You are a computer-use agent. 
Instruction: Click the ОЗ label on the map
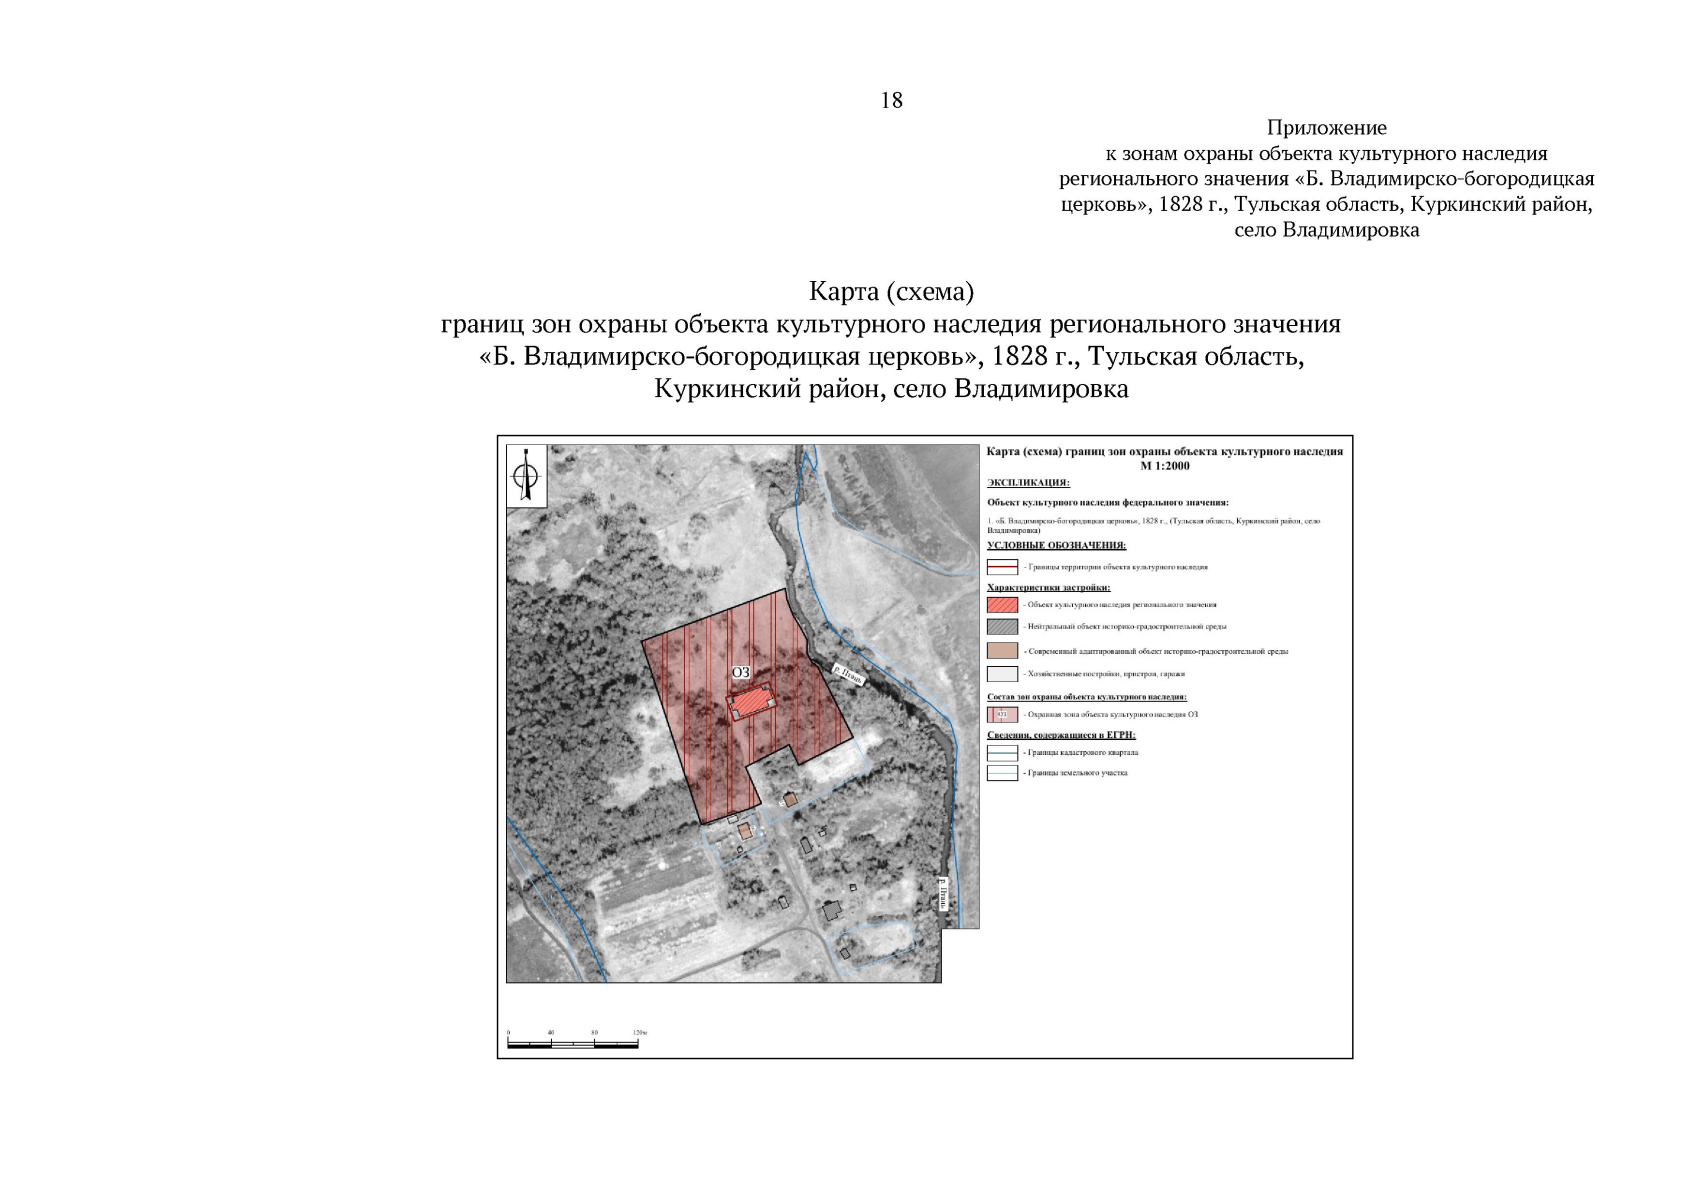(740, 673)
